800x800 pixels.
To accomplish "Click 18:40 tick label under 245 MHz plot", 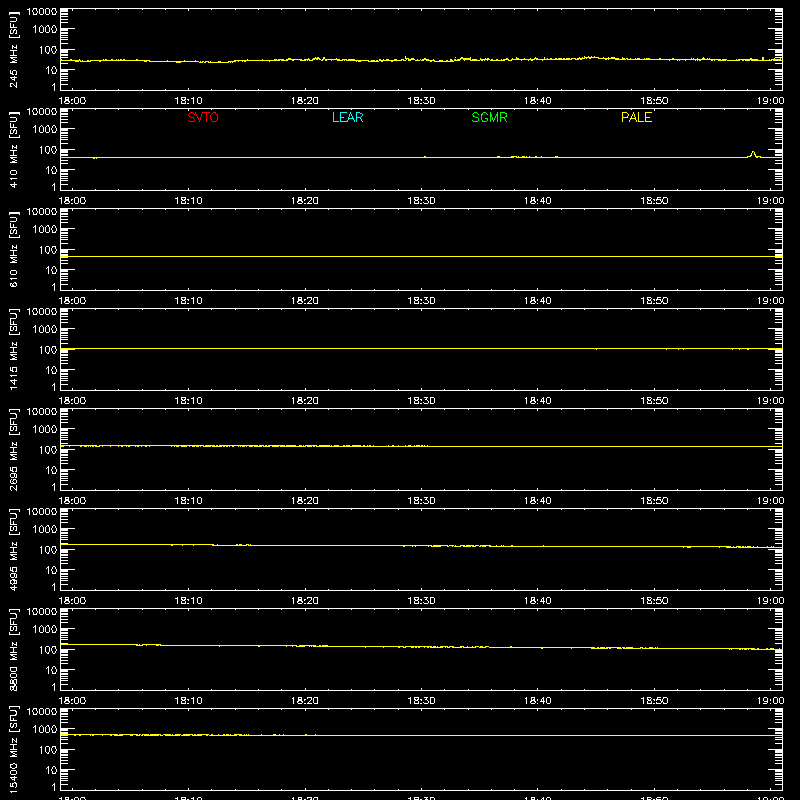I will (x=538, y=101).
